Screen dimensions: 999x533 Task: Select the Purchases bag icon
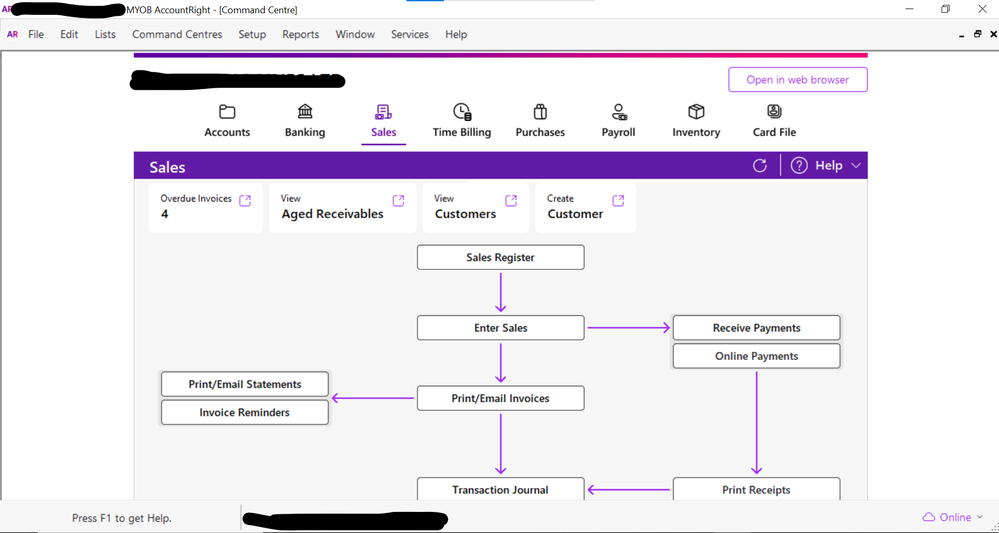[x=540, y=112]
